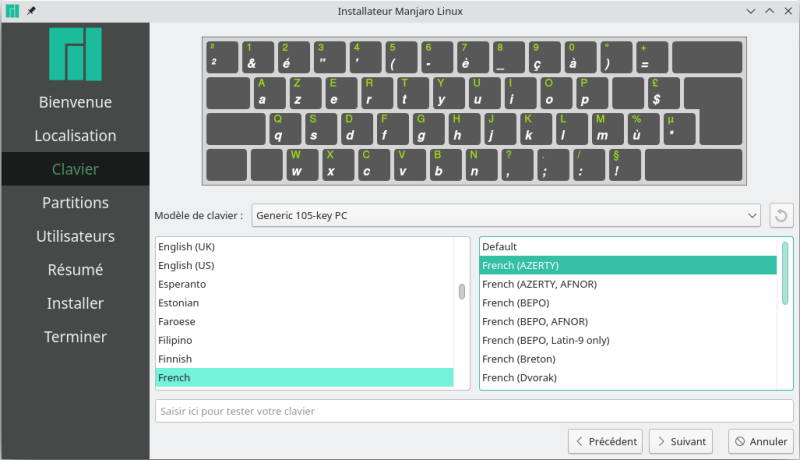
Task: Click the Manjaro icon in title bar
Action: tap(12, 11)
